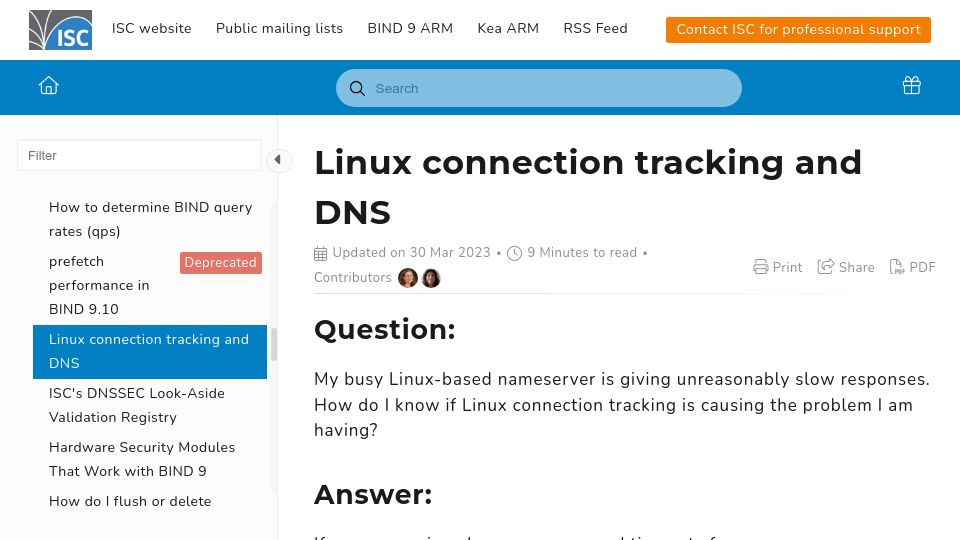Click the Share icon
960x540 pixels.
(x=825, y=267)
